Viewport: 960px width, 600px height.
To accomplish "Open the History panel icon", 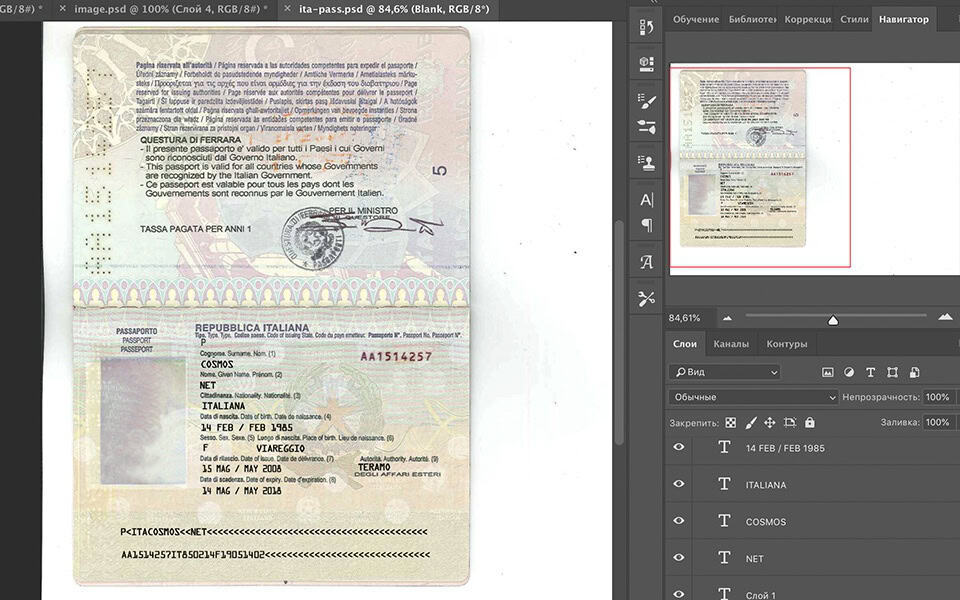I will [x=647, y=28].
